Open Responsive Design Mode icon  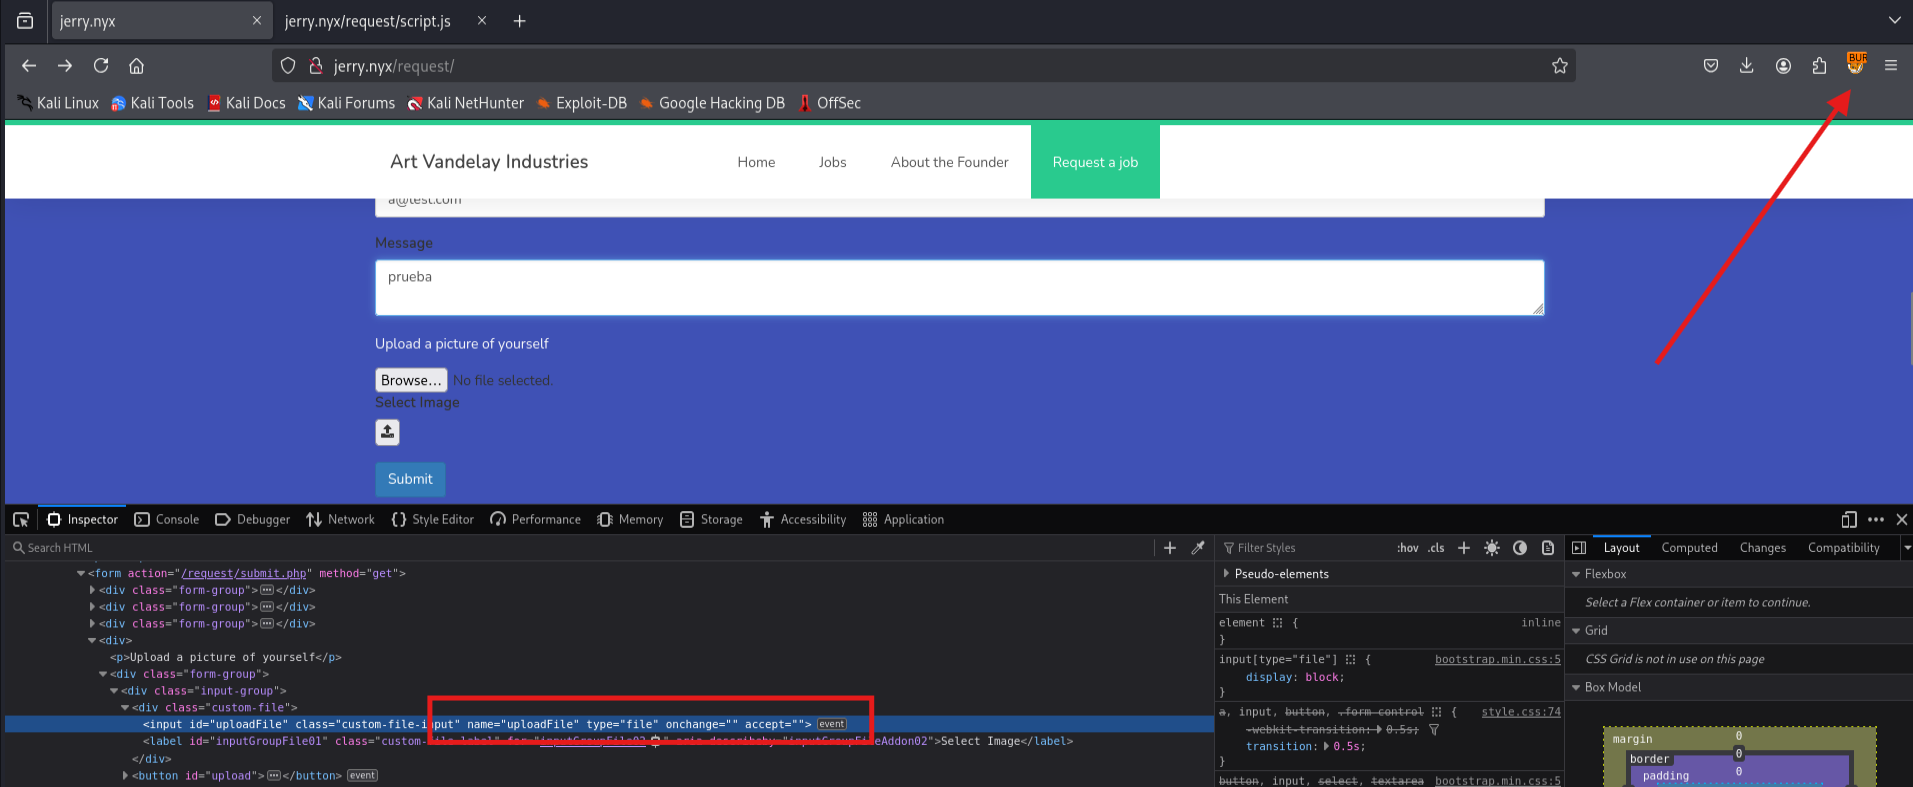coord(1848,519)
